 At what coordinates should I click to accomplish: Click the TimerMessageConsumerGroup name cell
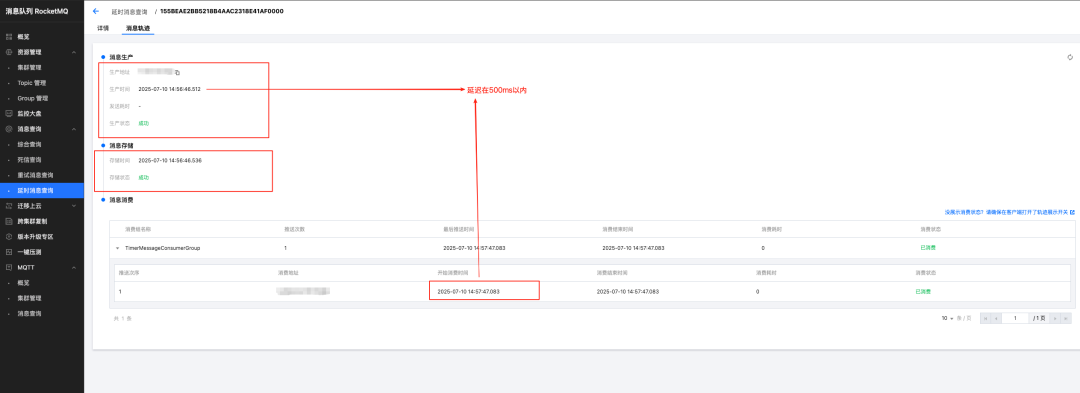coord(163,248)
